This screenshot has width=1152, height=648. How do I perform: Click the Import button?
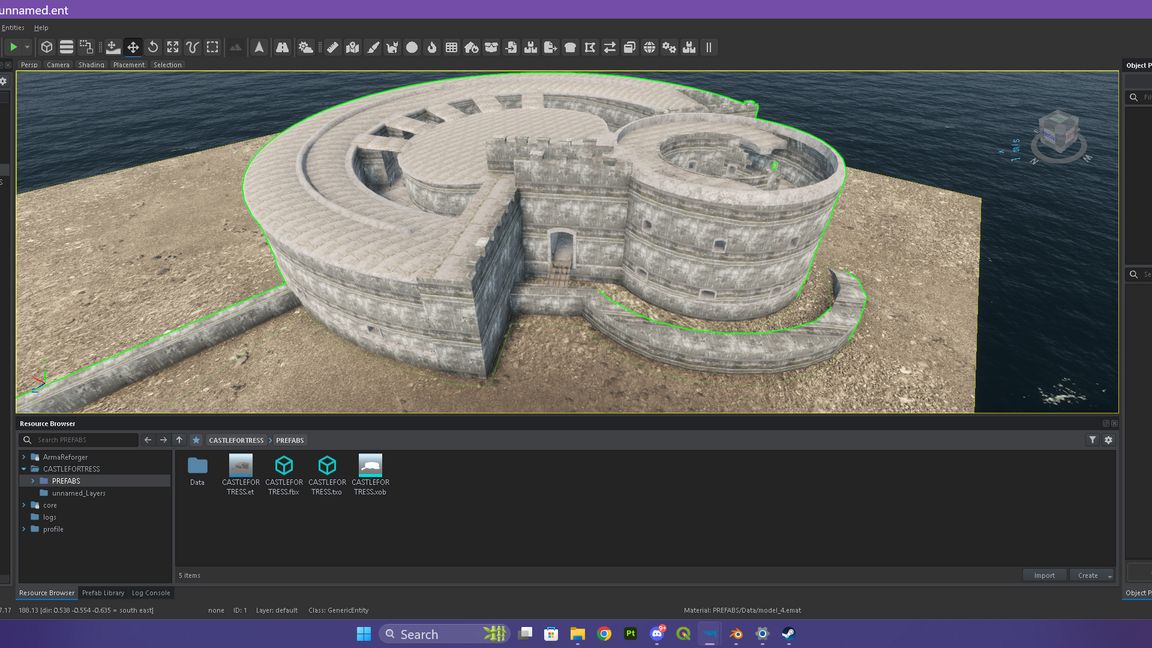[1044, 575]
